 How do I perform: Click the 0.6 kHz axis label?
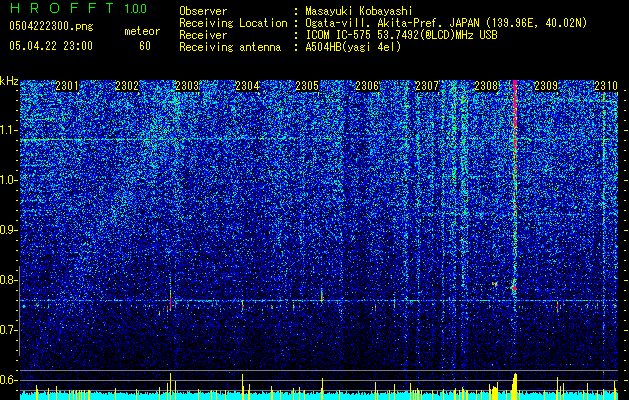pyautogui.click(x=9, y=380)
